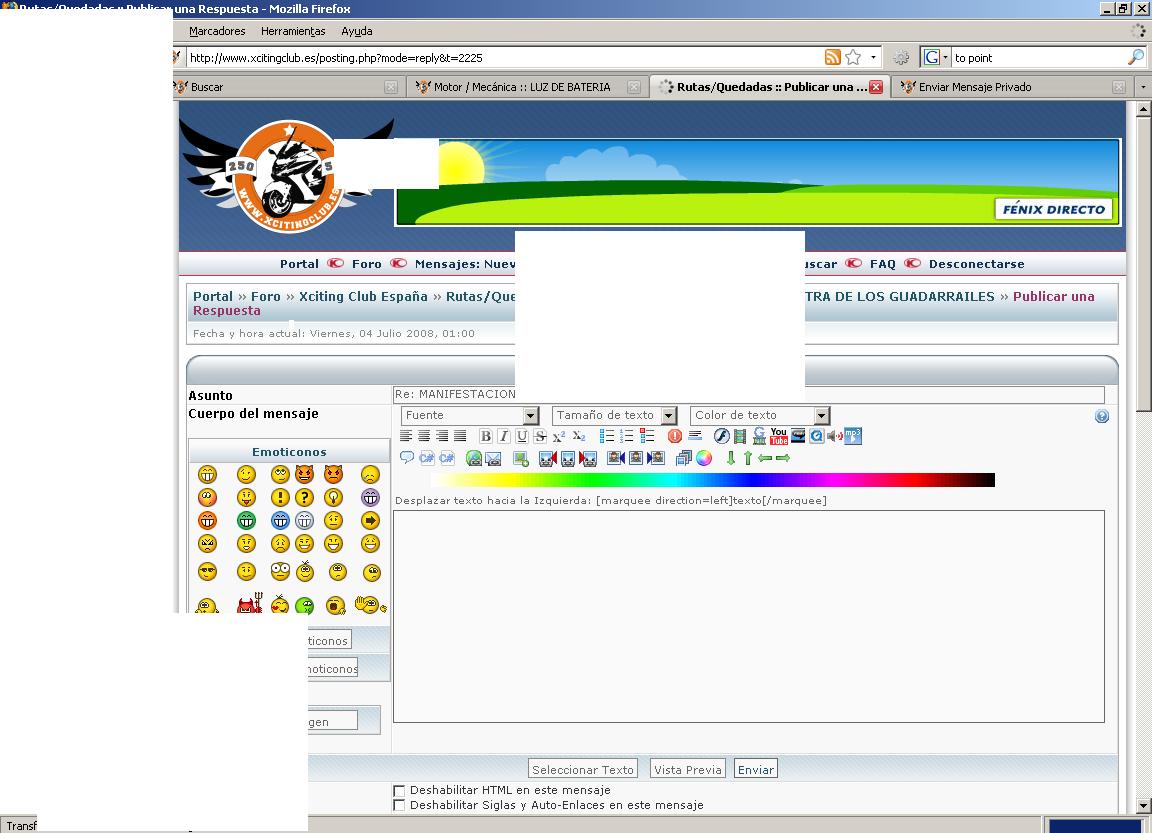
Task: Switch to the Buscar tab
Action: pyautogui.click(x=287, y=87)
